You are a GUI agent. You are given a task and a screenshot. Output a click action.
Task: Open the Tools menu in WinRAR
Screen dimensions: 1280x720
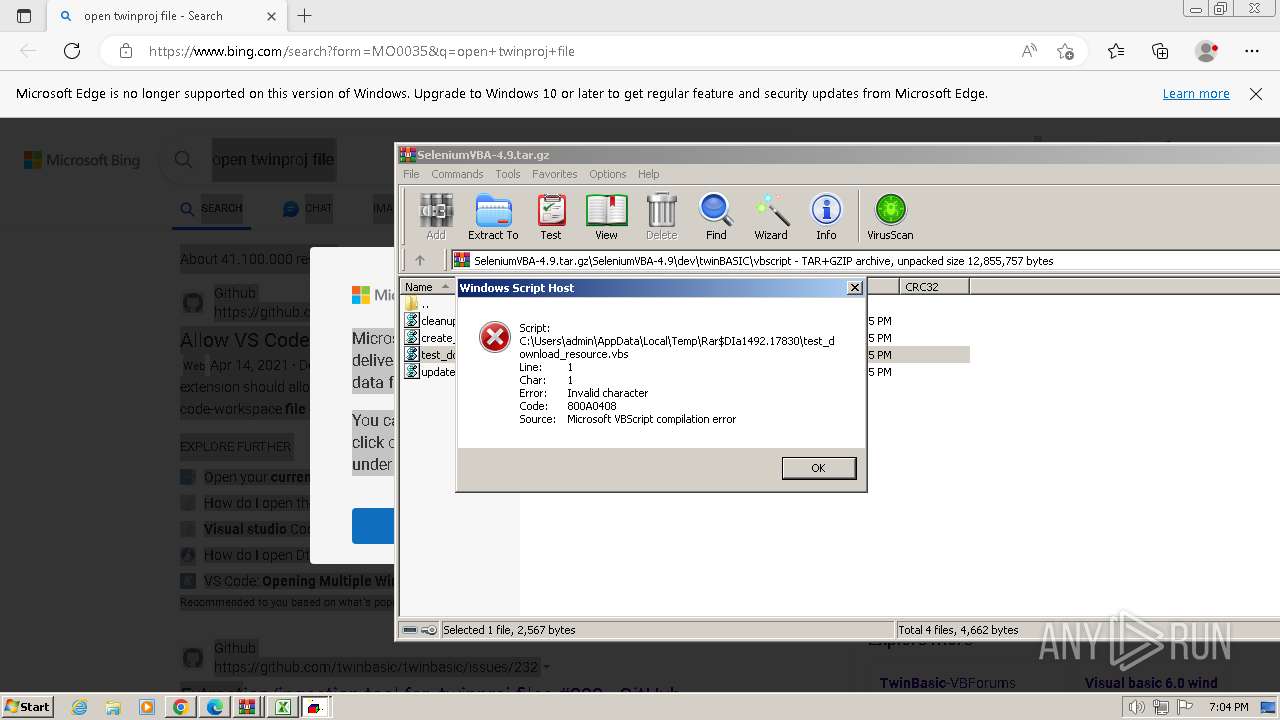coord(508,174)
